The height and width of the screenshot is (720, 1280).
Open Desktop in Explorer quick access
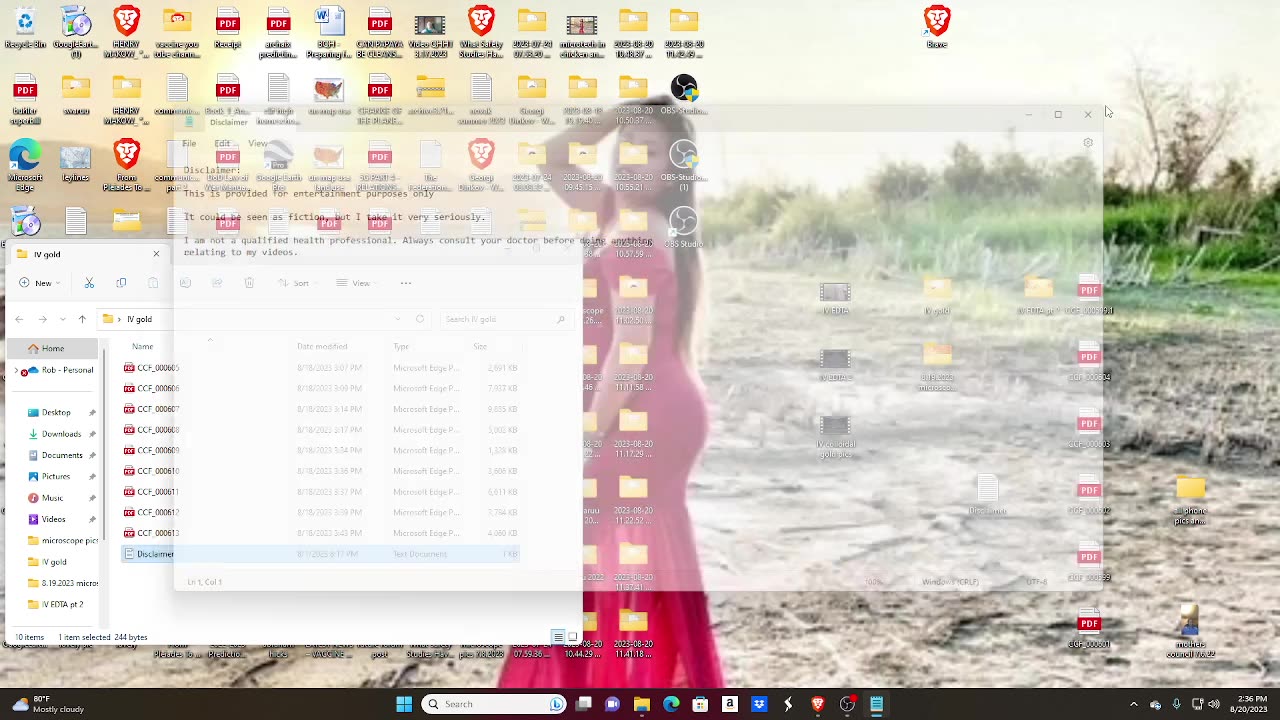click(x=56, y=413)
